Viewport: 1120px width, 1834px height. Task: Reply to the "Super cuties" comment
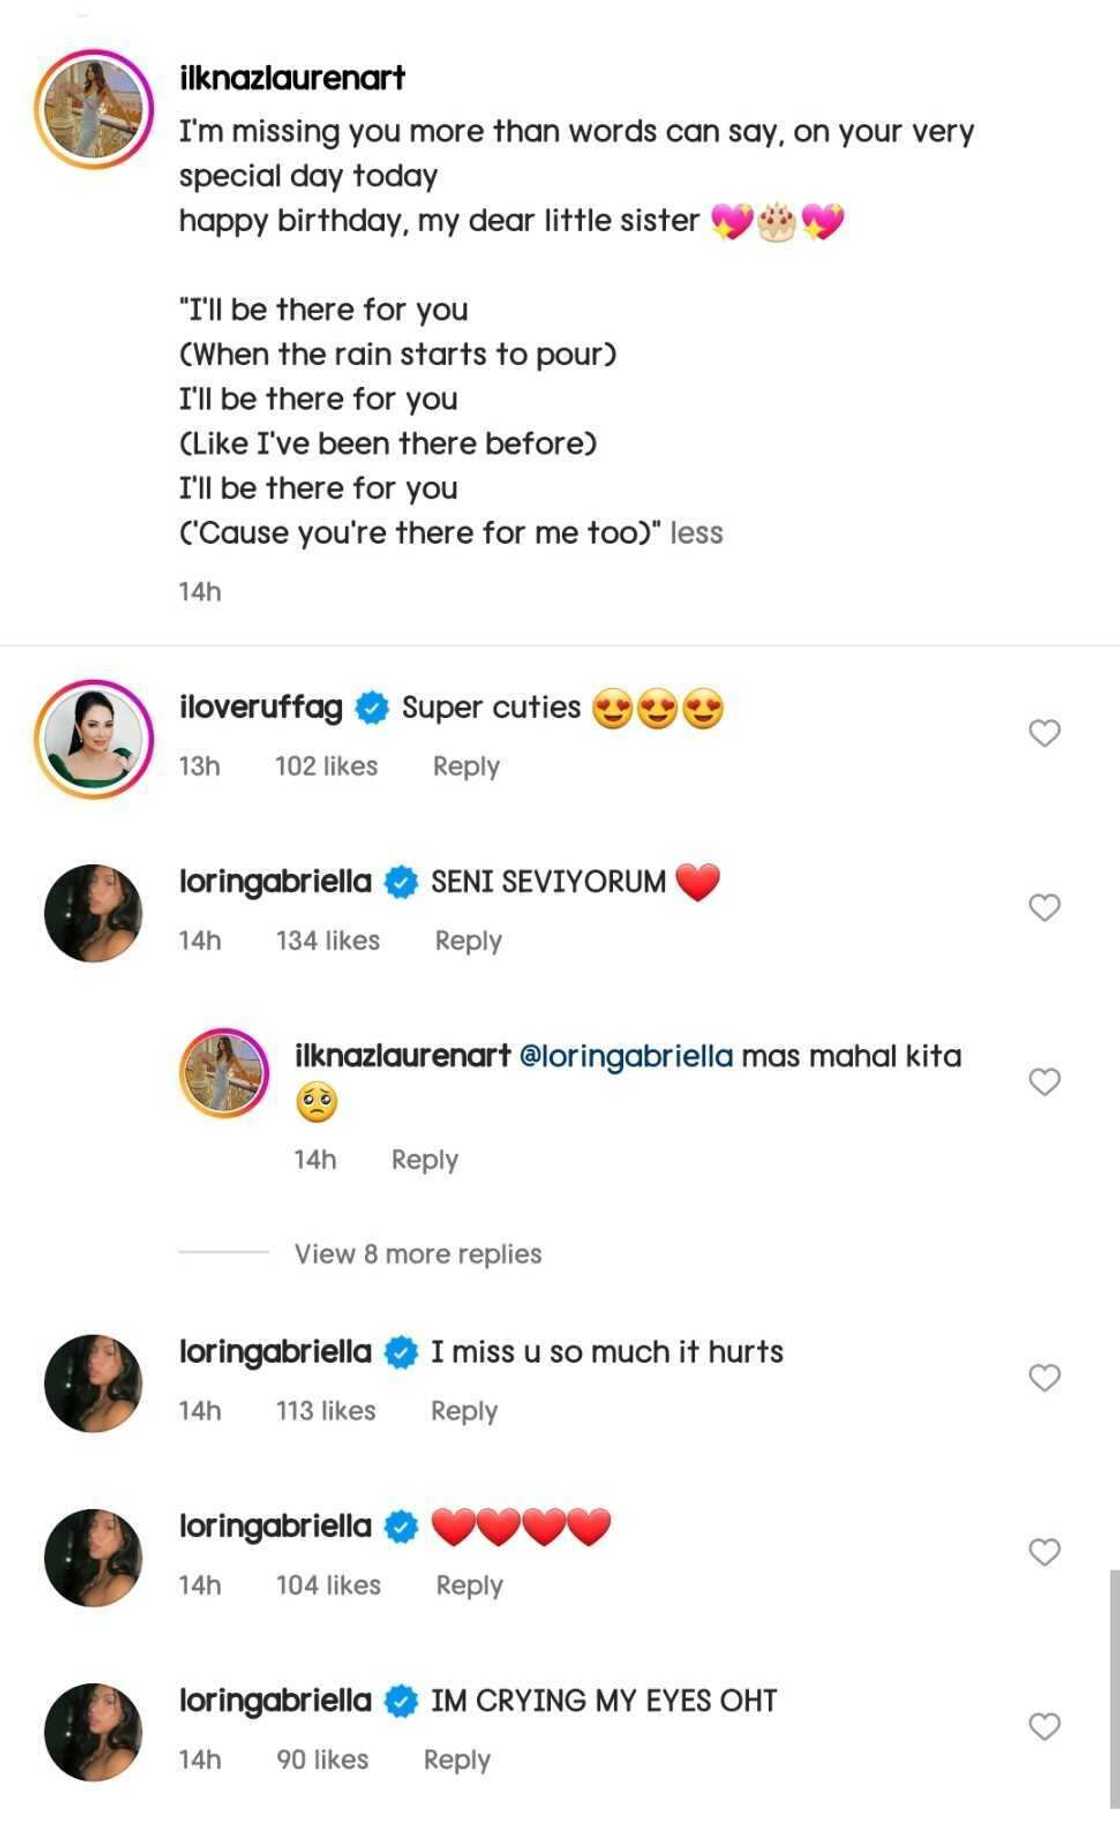(x=465, y=766)
